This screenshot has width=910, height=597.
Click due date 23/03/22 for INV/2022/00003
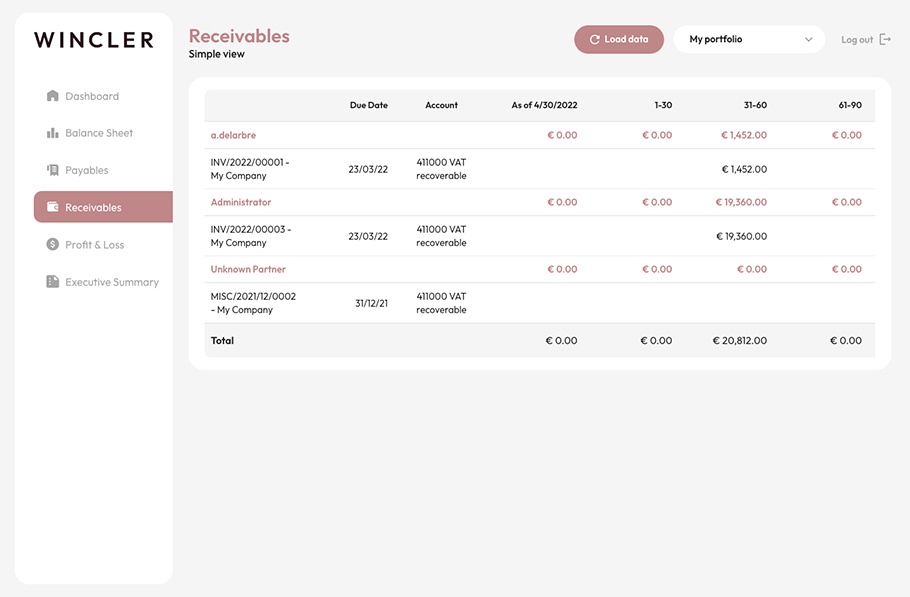[368, 236]
